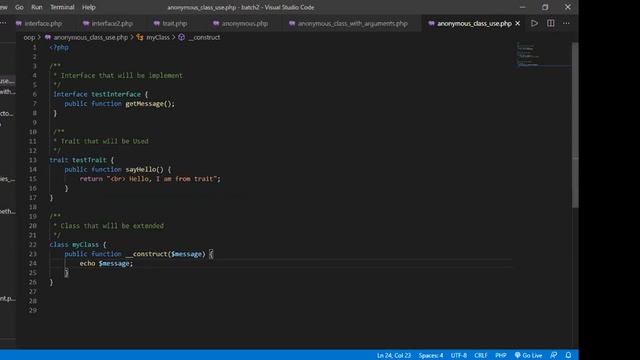Click the notifications bell in status bar
Screen dimensions: 640x360
(568, 355)
